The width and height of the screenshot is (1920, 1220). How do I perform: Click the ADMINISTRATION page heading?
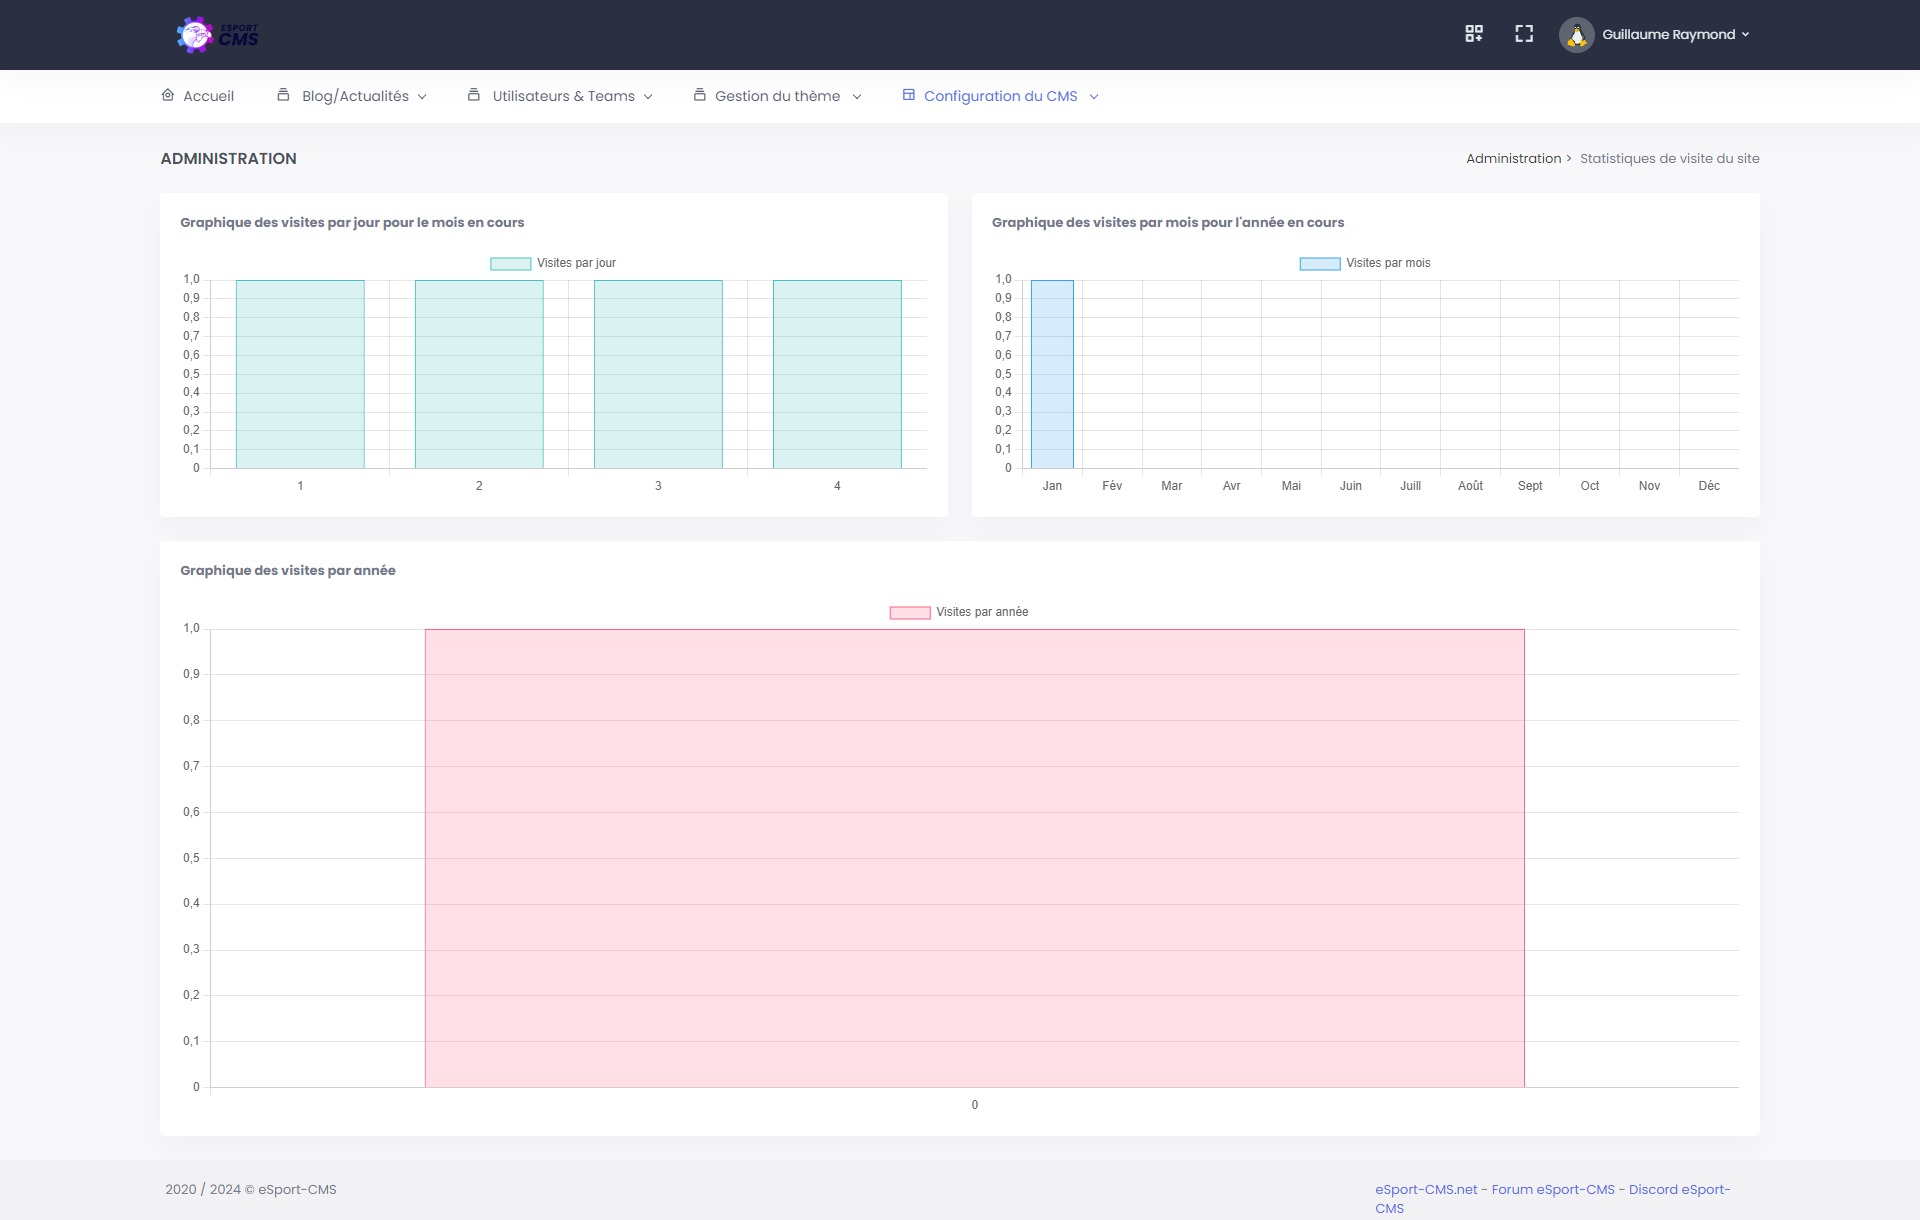228,158
